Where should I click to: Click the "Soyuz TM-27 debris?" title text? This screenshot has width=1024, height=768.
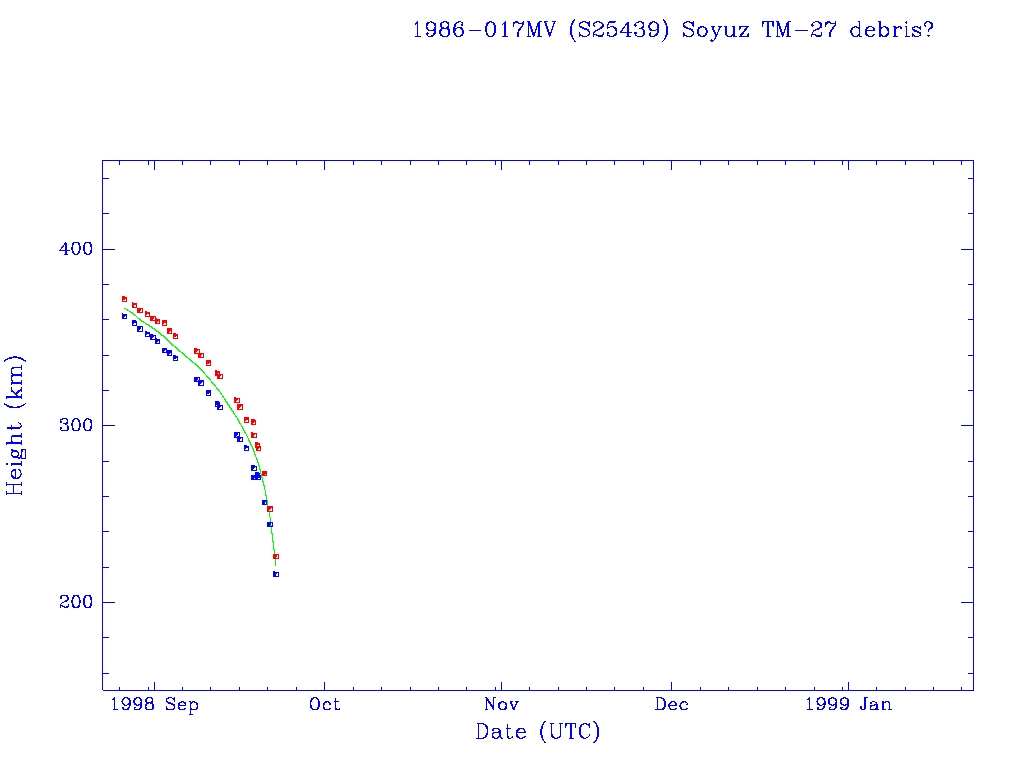(x=808, y=29)
